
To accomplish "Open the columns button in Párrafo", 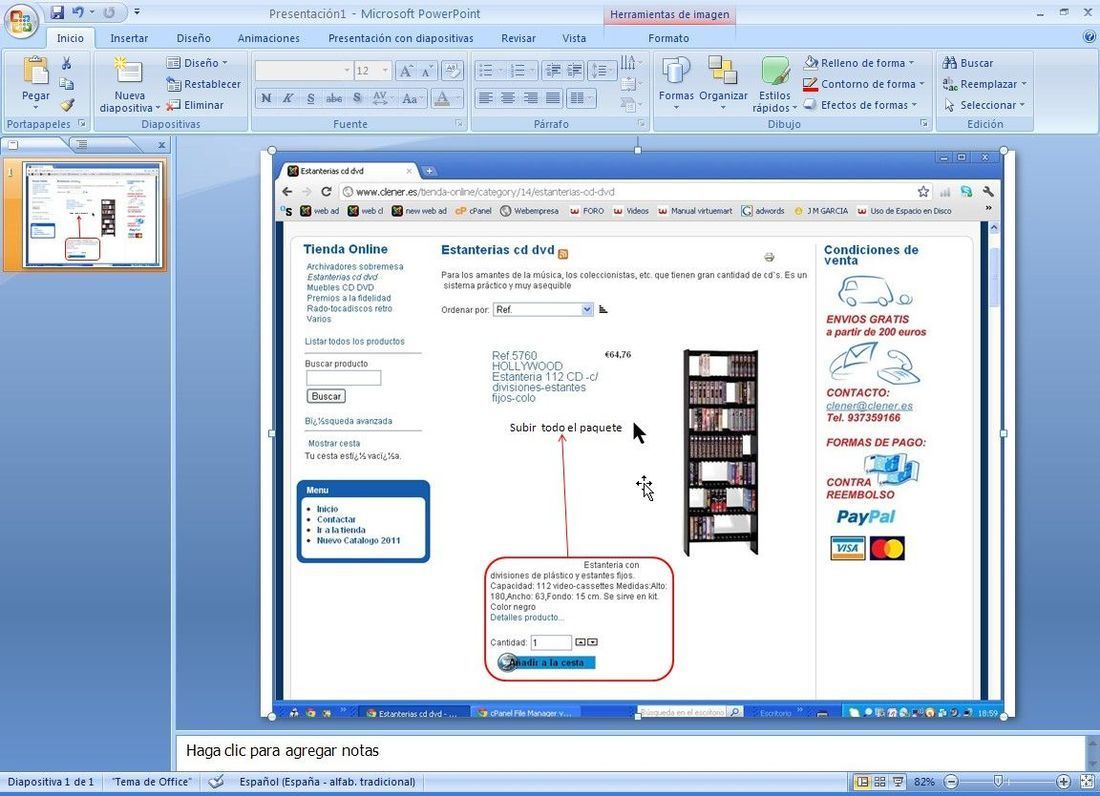I will click(581, 98).
